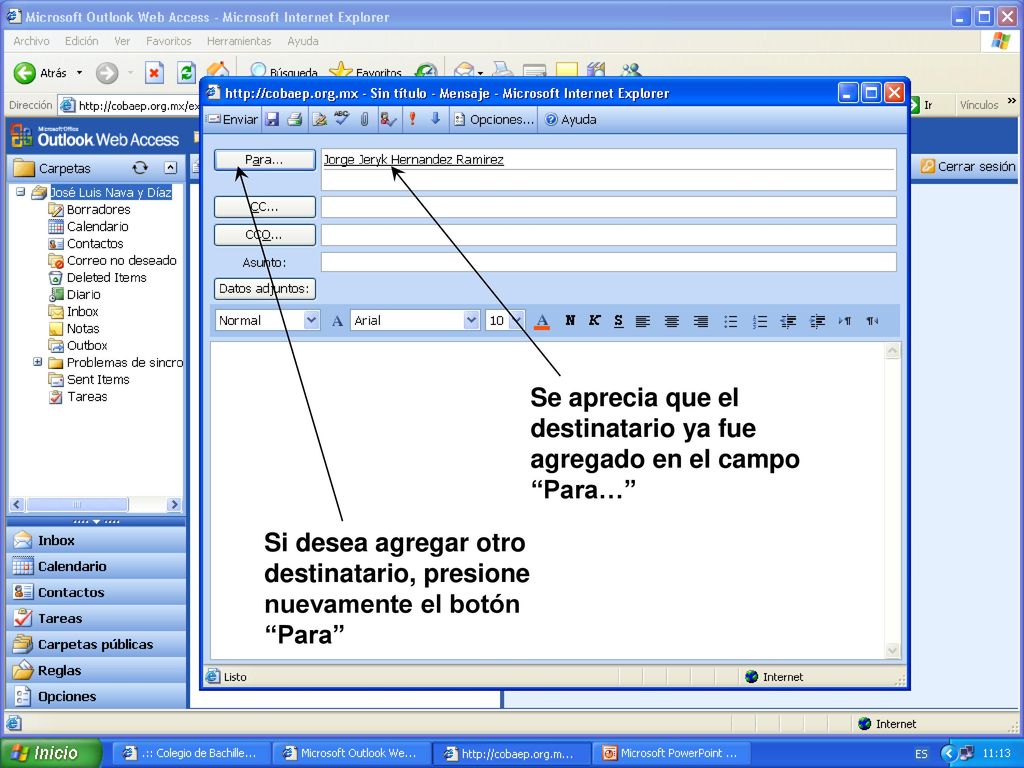Attach a file with the paperclip icon
1024x768 pixels.
click(x=364, y=120)
